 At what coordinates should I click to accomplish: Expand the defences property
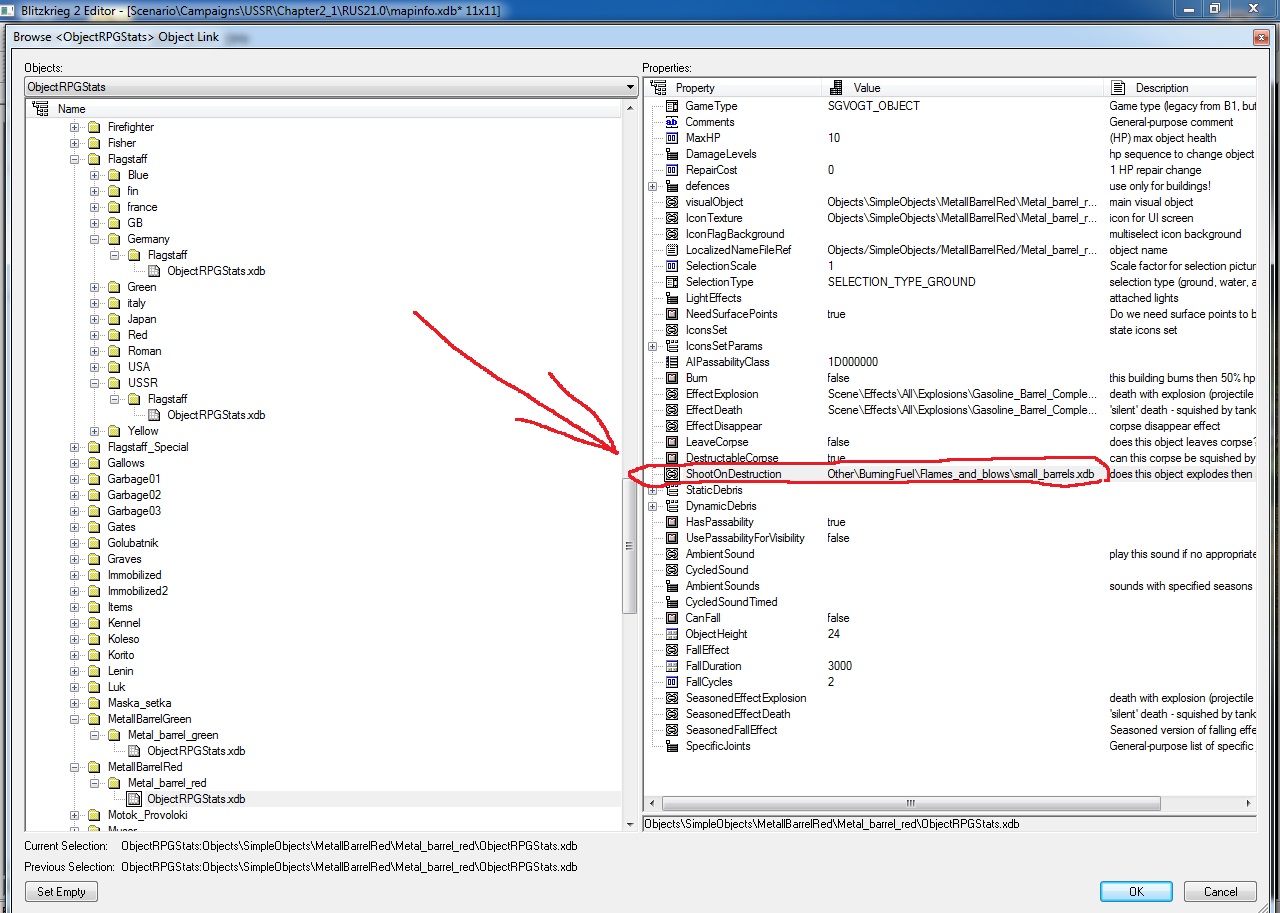(652, 186)
